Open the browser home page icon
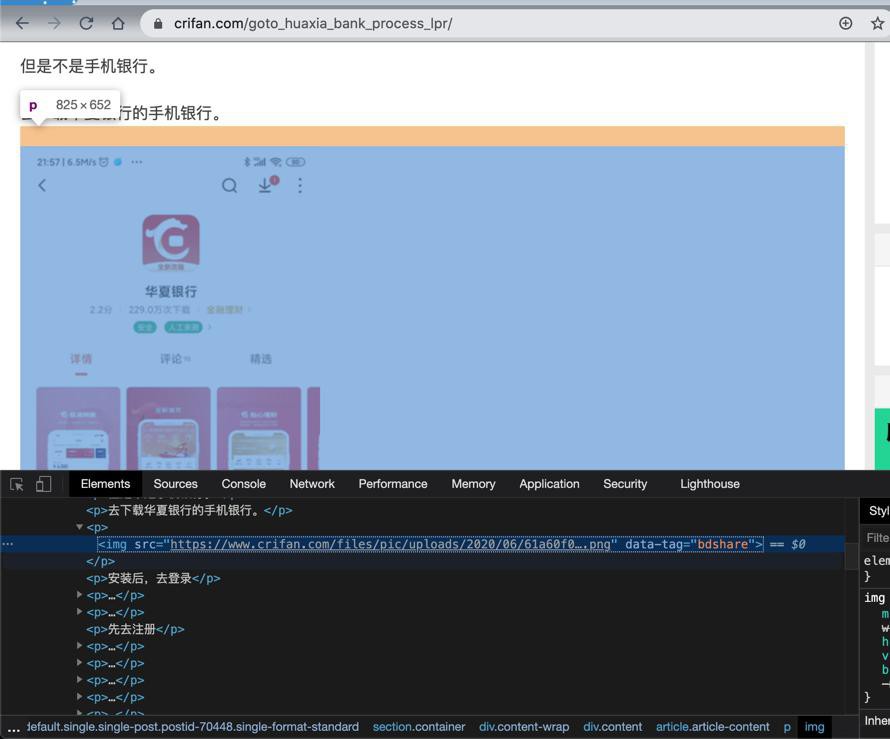The image size is (890, 739). (118, 23)
